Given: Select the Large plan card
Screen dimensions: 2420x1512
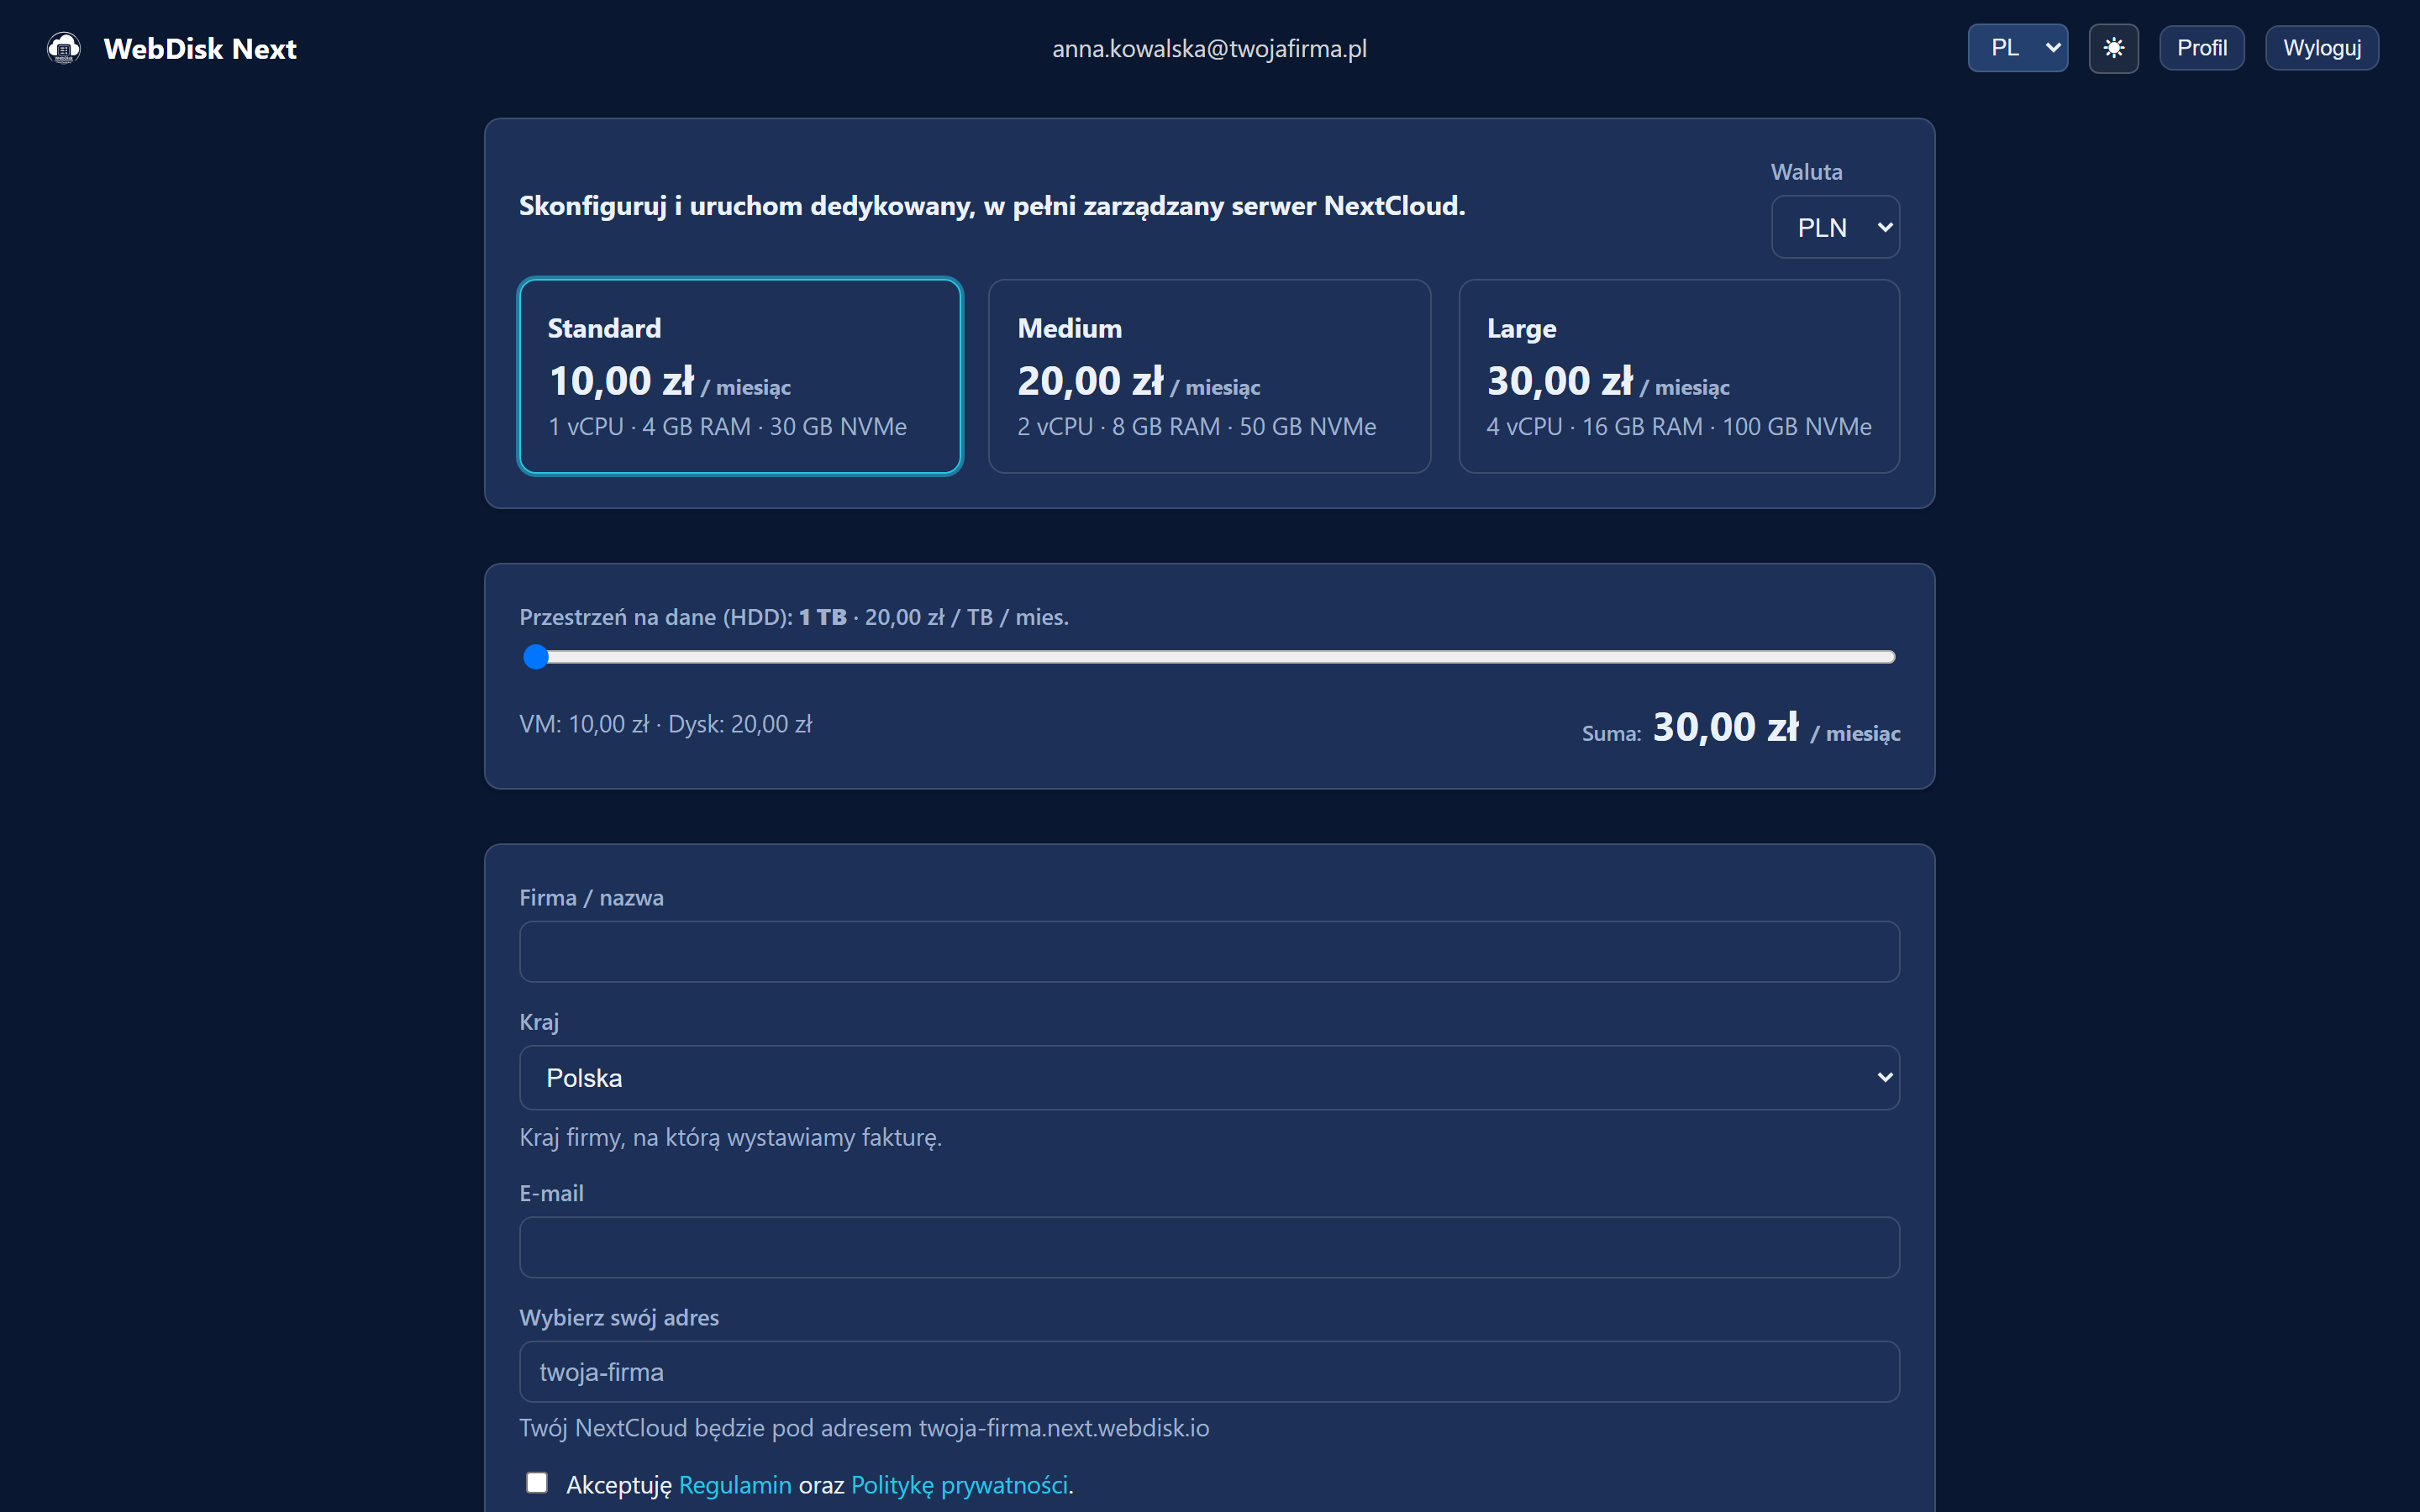Looking at the screenshot, I should tap(1679, 376).
